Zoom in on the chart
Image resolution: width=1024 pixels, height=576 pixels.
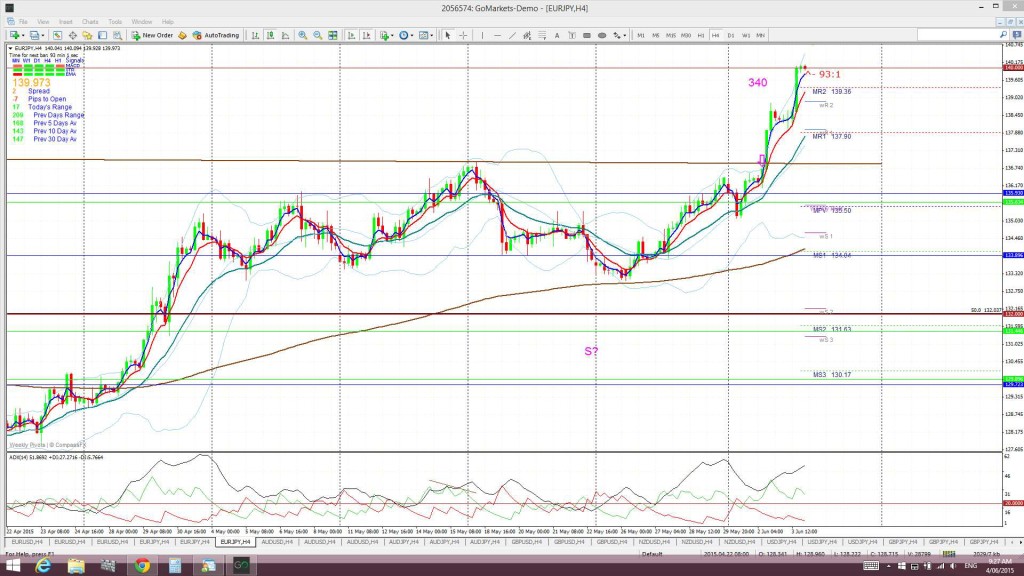pyautogui.click(x=302, y=35)
